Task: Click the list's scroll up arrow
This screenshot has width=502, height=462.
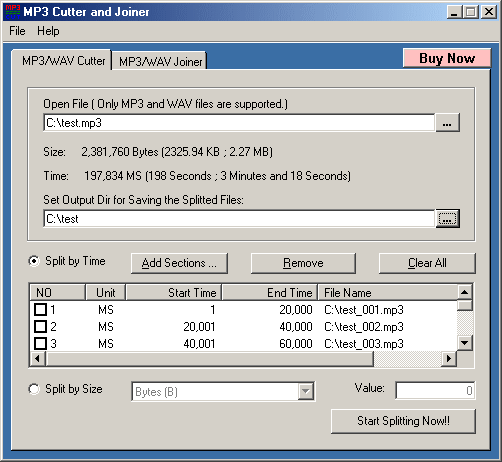Action: (465, 292)
